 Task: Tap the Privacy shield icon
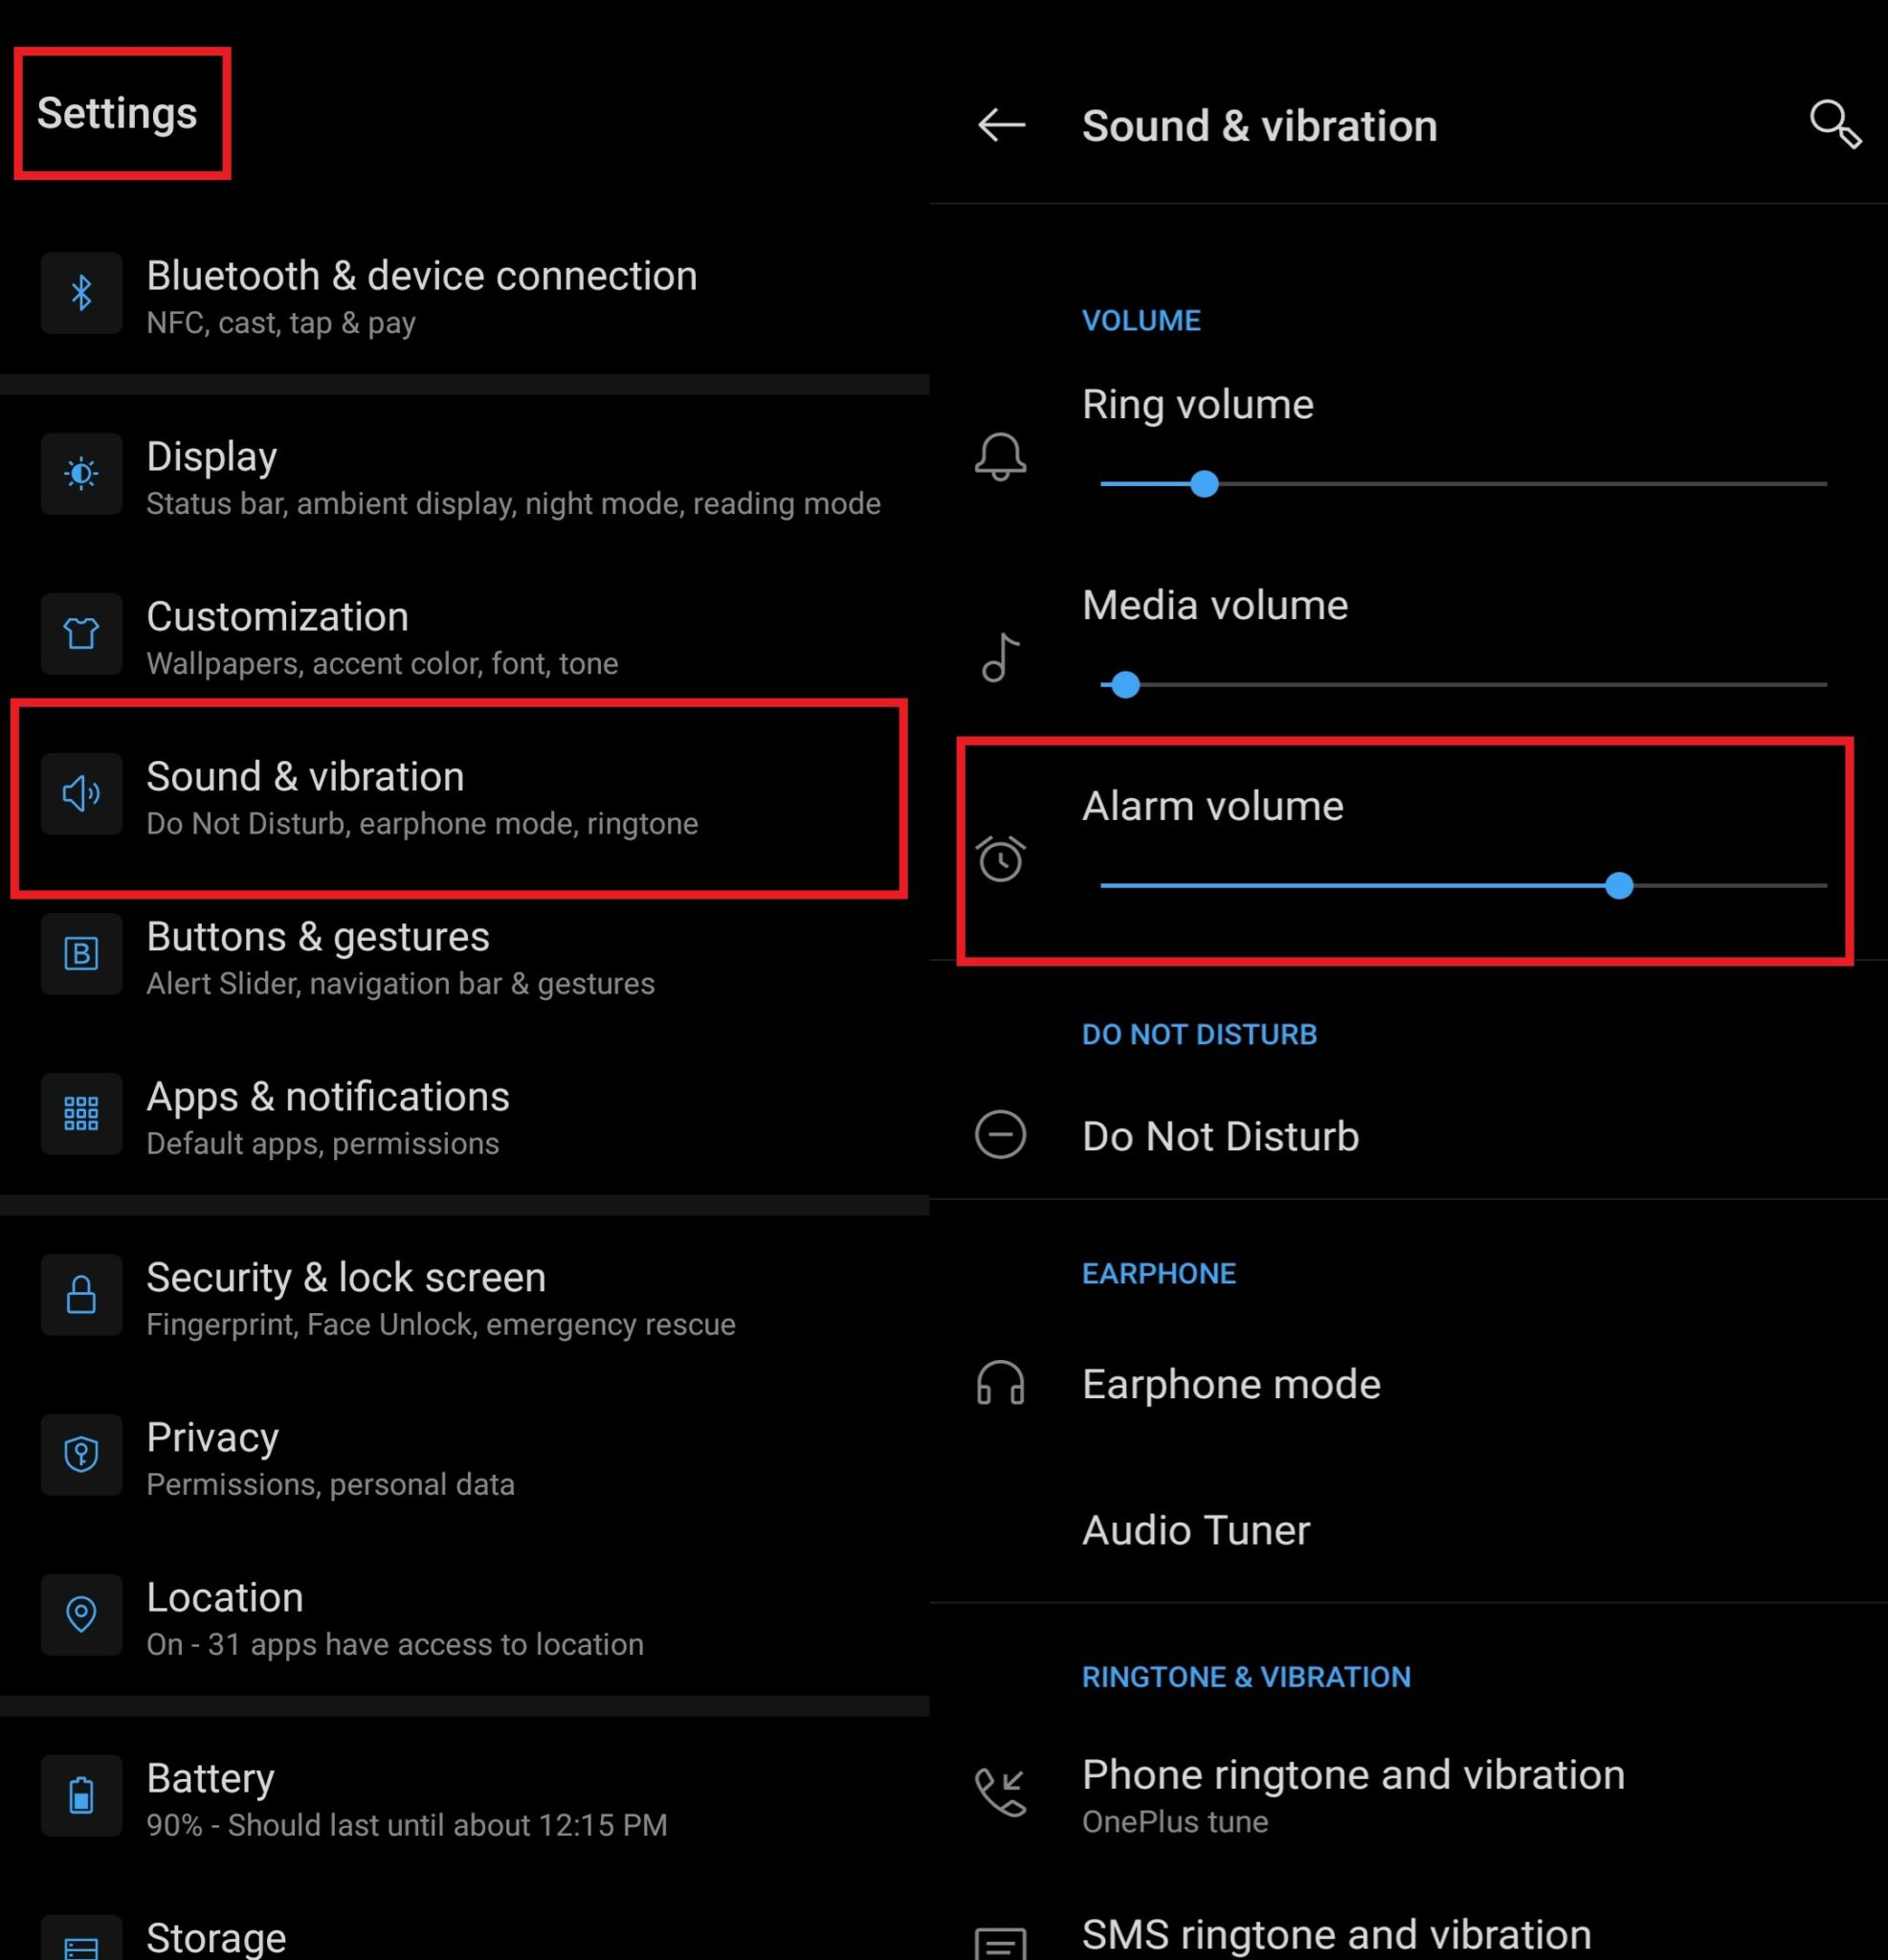[81, 1454]
